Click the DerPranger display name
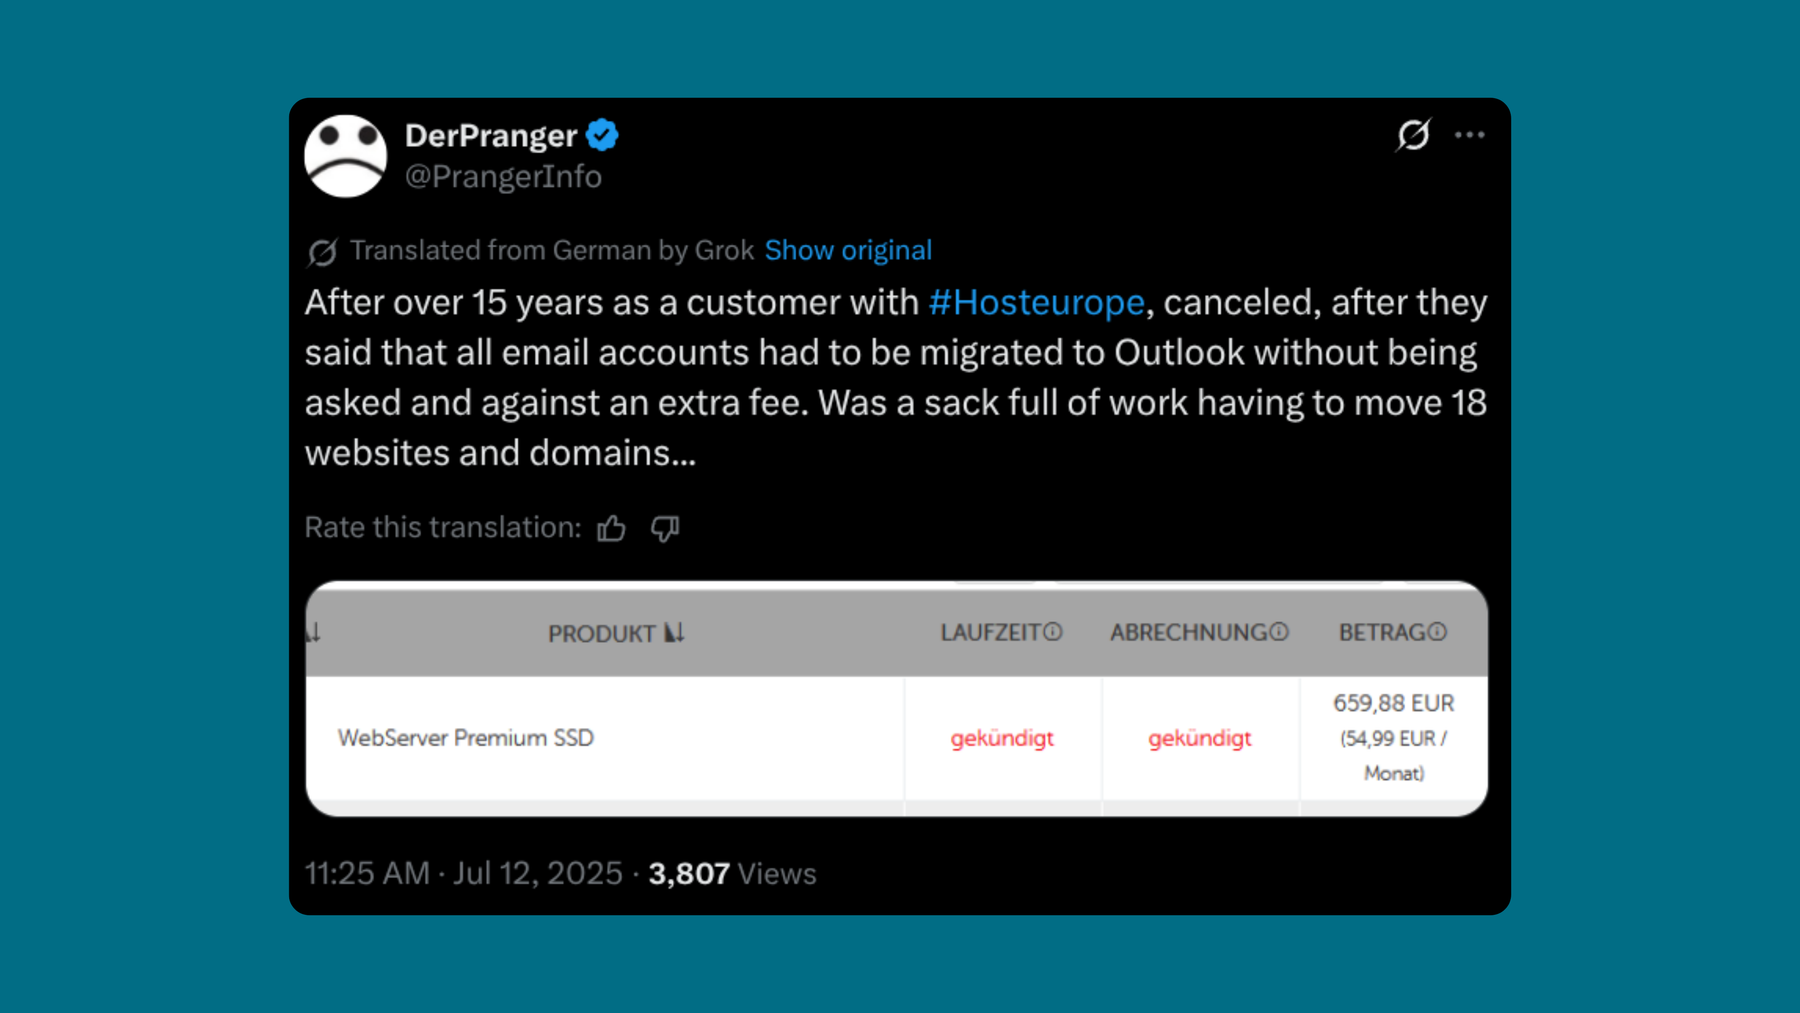The width and height of the screenshot is (1800, 1013). click(491, 135)
